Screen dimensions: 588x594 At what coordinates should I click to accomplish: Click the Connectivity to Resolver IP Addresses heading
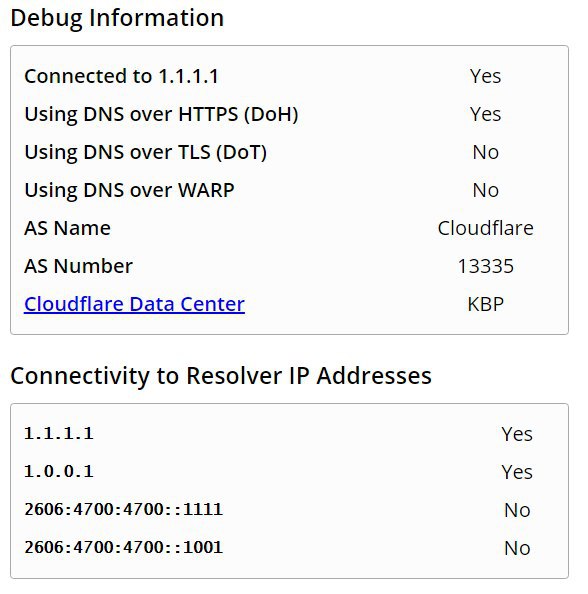click(221, 376)
